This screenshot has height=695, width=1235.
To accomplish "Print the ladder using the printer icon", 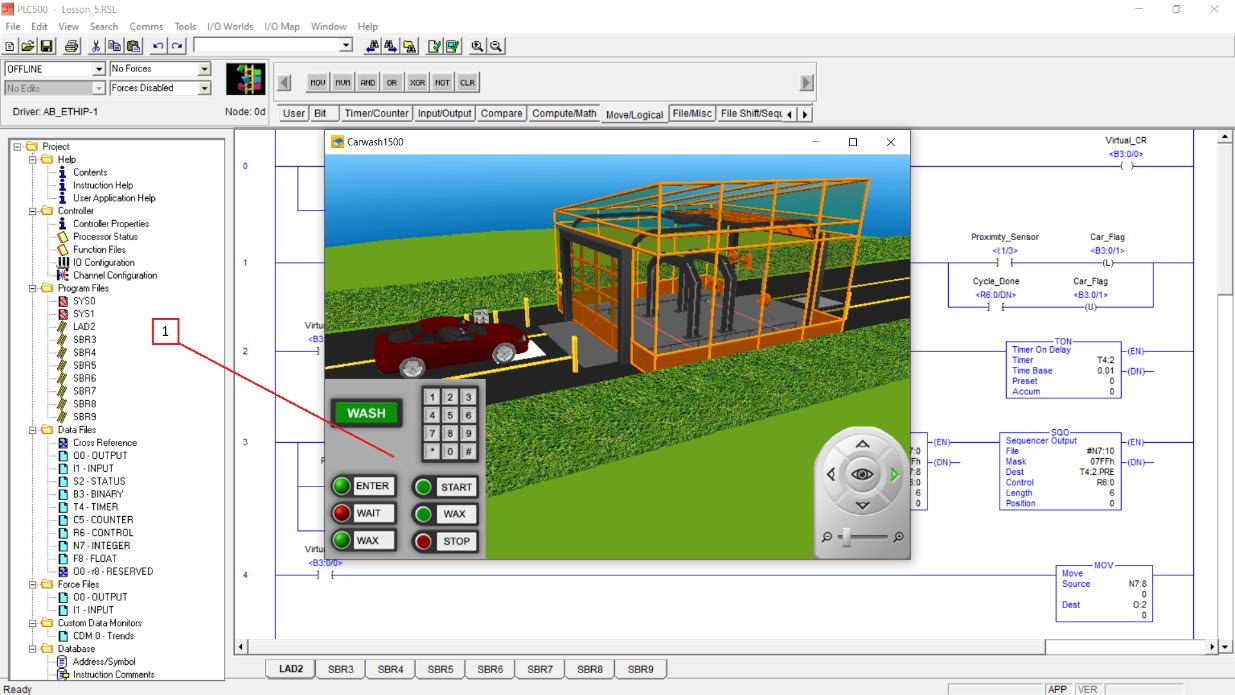I will tap(72, 46).
